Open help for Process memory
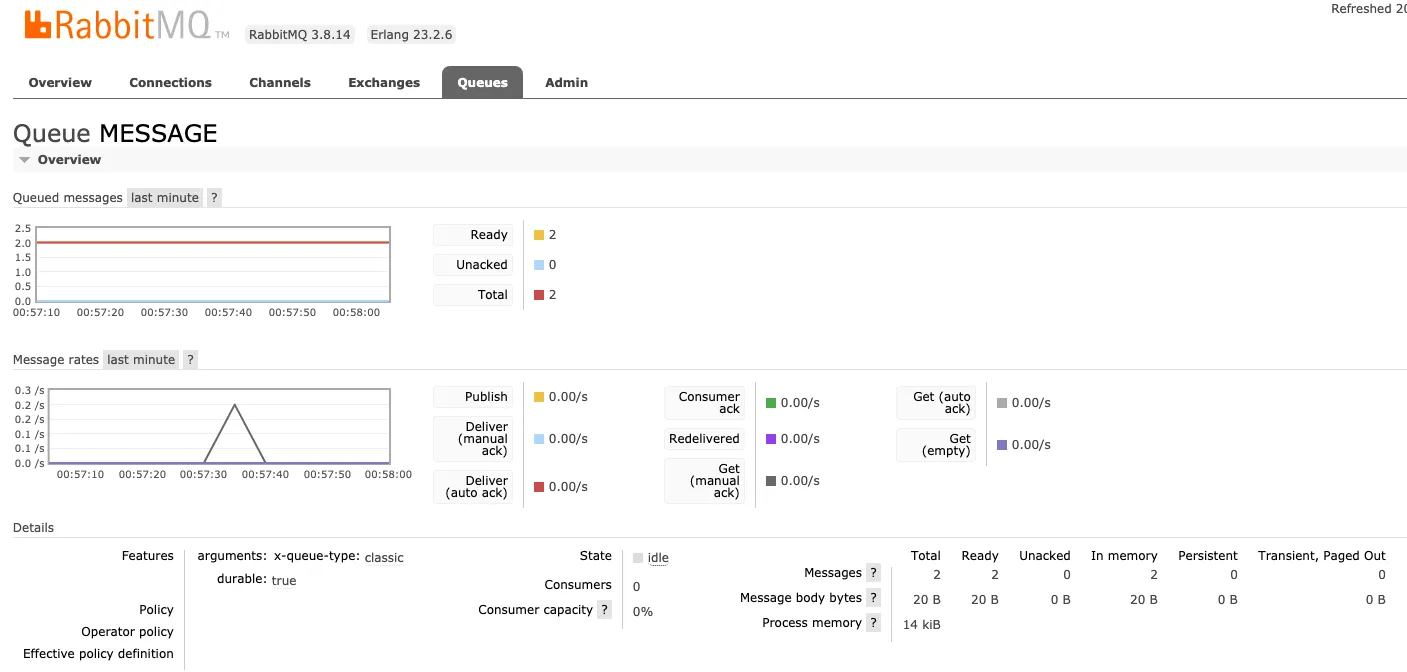This screenshot has height=672, width=1407. click(x=873, y=623)
